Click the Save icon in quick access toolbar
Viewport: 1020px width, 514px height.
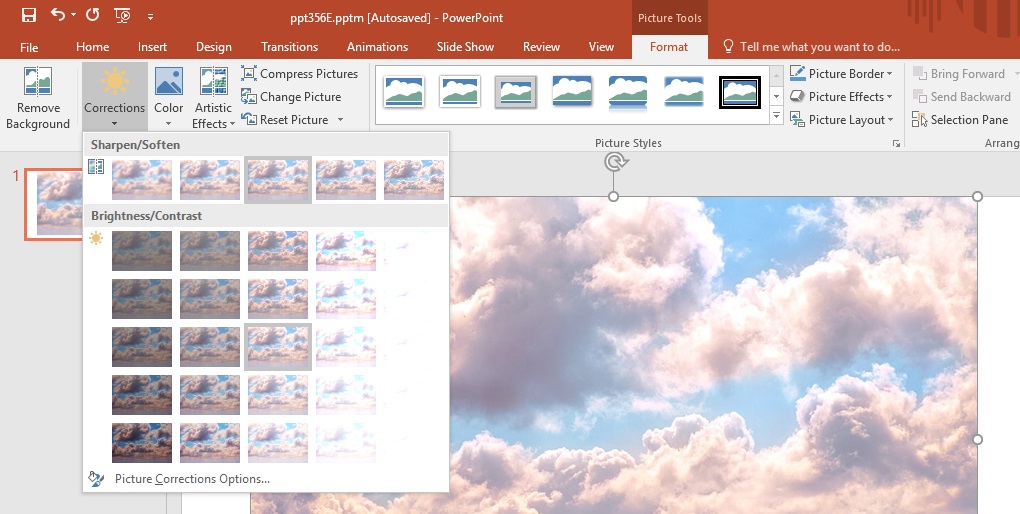point(29,16)
